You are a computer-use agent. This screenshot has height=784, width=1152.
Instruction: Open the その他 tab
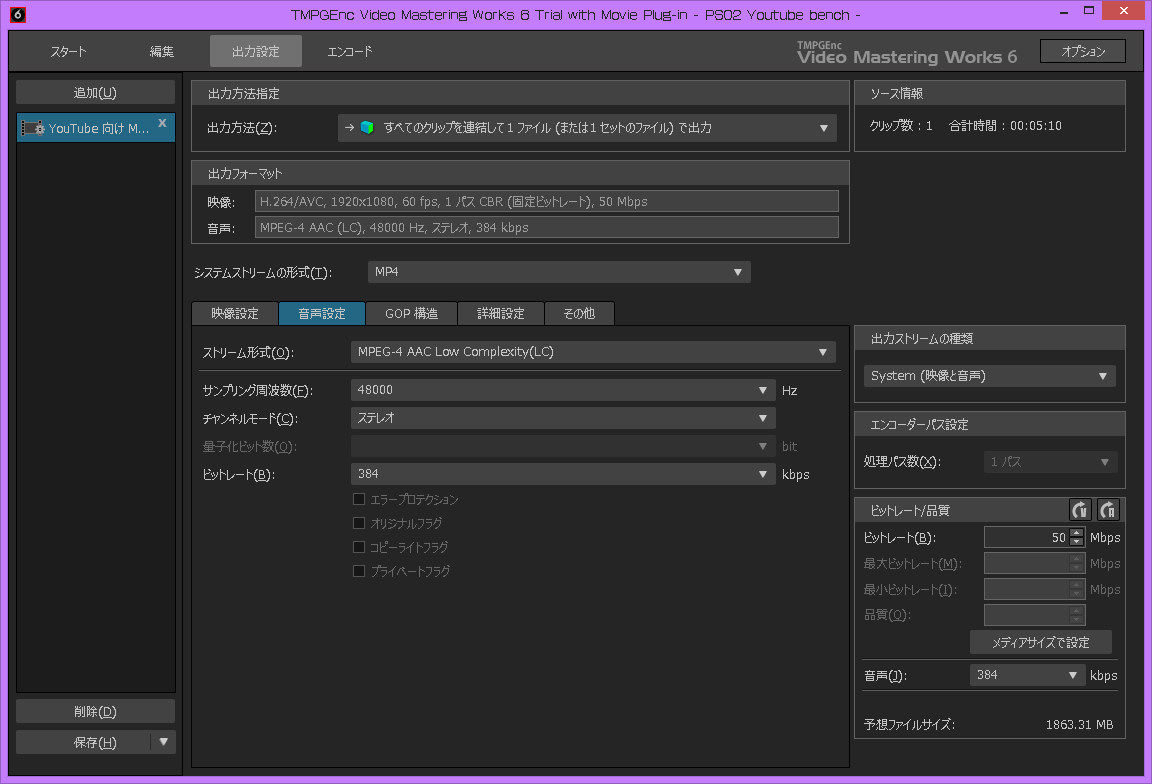(x=579, y=314)
